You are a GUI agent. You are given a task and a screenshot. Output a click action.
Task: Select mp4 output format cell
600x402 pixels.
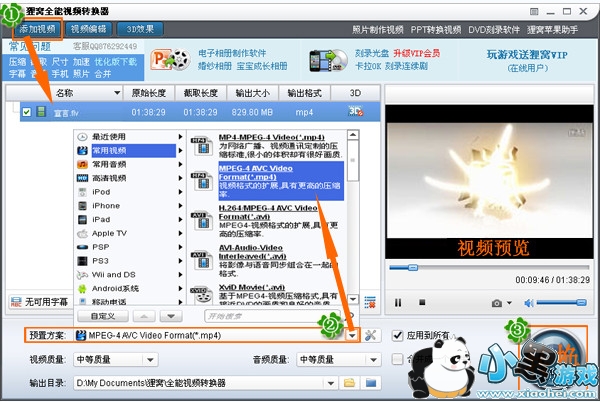pyautogui.click(x=304, y=112)
